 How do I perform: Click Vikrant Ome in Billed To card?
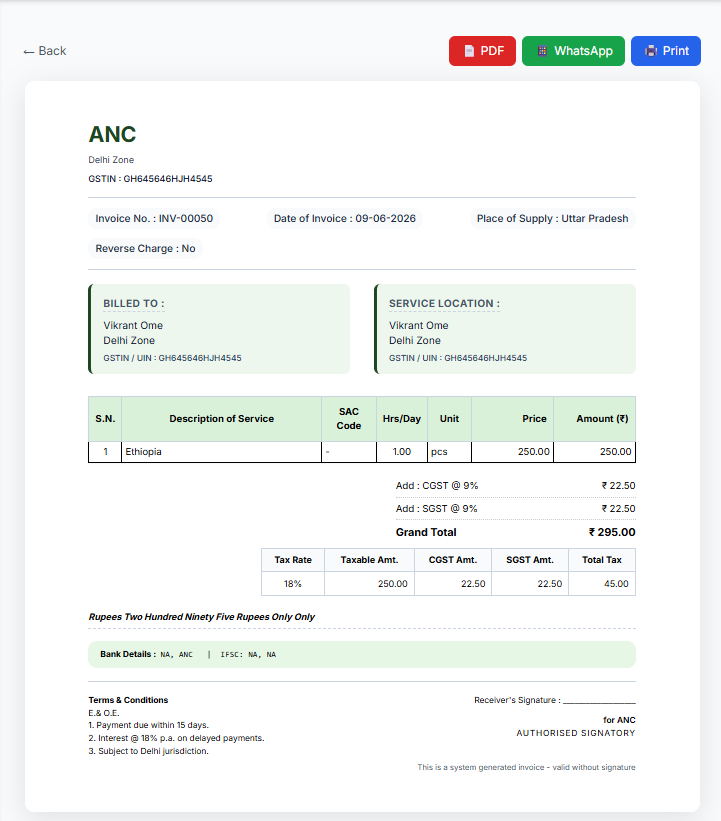click(x=133, y=325)
